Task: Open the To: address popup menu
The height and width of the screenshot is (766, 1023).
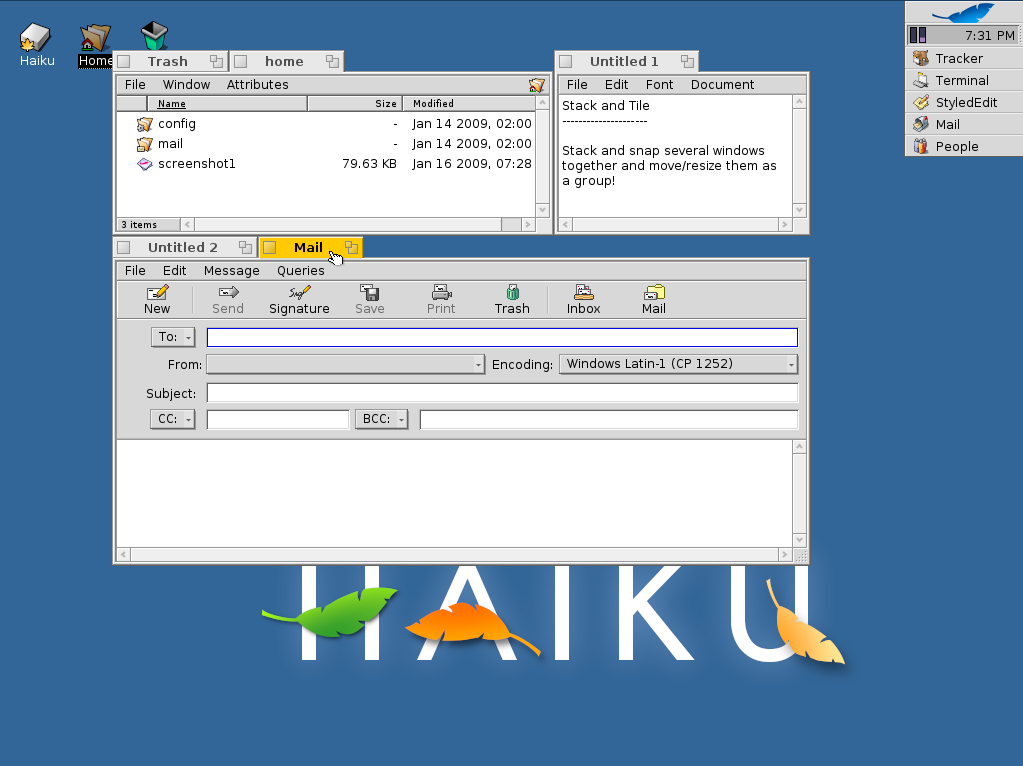Action: 173,337
